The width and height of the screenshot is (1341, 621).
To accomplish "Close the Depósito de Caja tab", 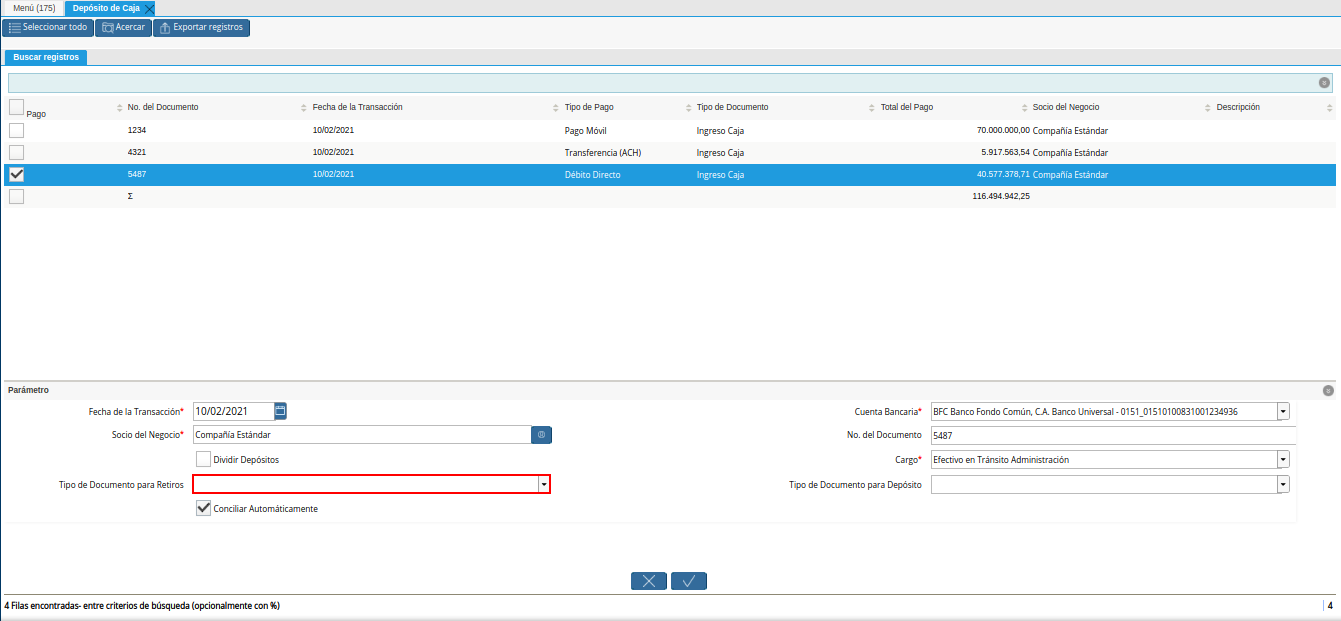I will [149, 8].
